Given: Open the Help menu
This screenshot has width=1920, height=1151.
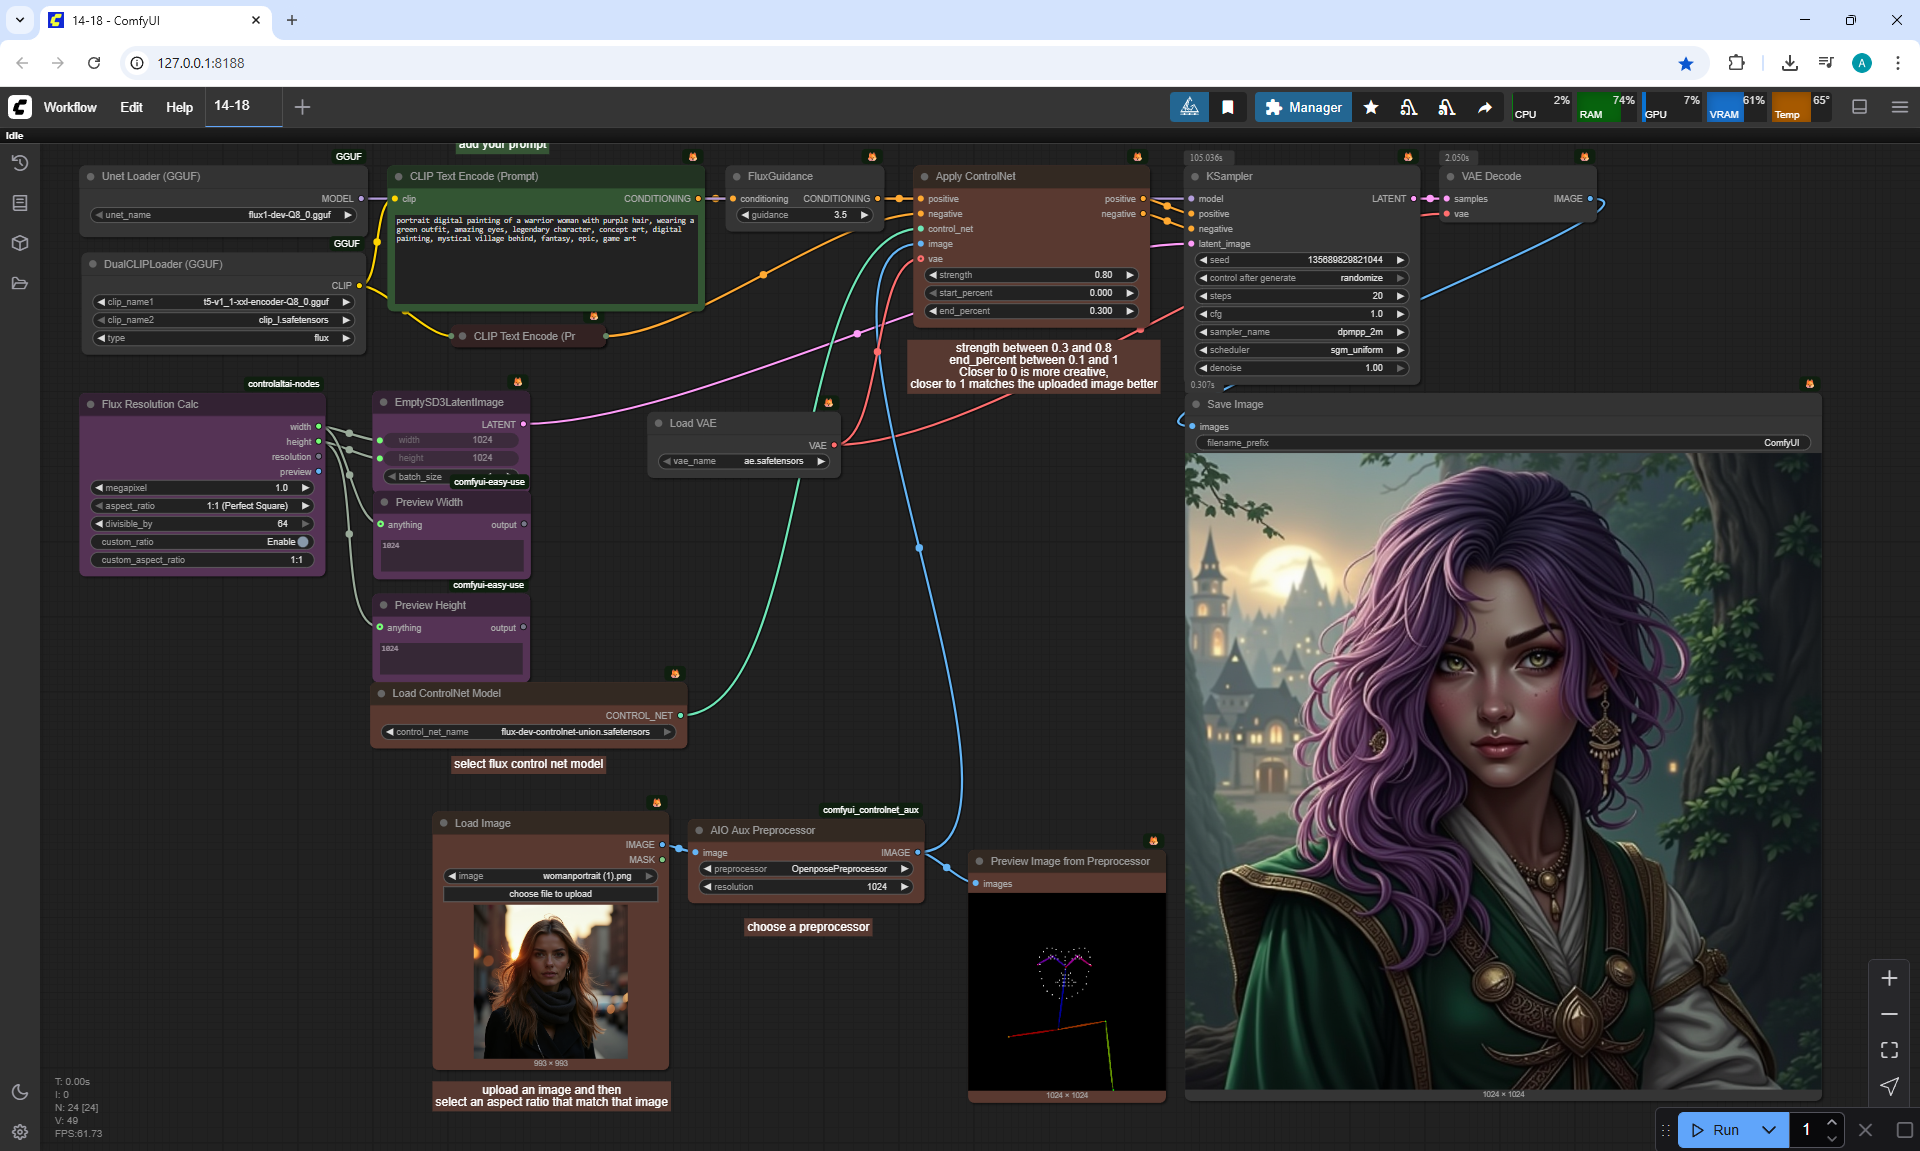Looking at the screenshot, I should pos(179,107).
